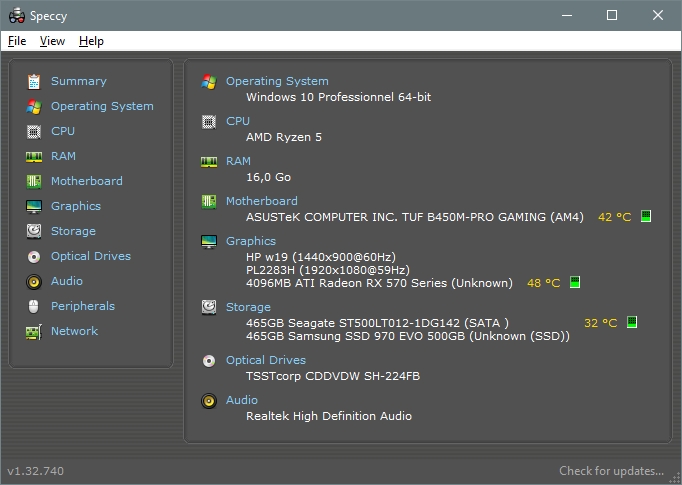Click the Network card icon in sidebar
Image resolution: width=682 pixels, height=485 pixels.
point(34,332)
